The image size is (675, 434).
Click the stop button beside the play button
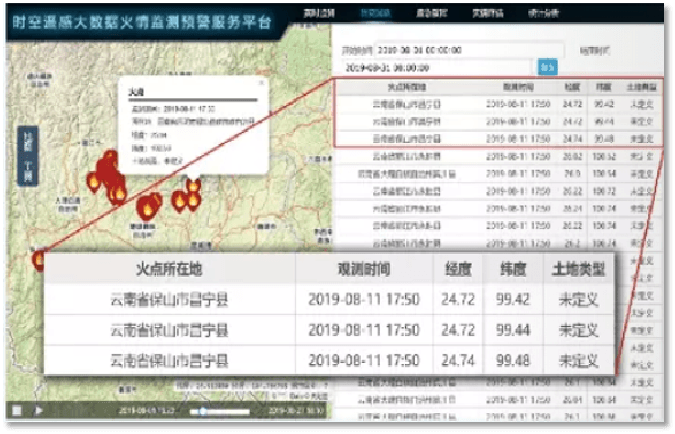(x=18, y=410)
